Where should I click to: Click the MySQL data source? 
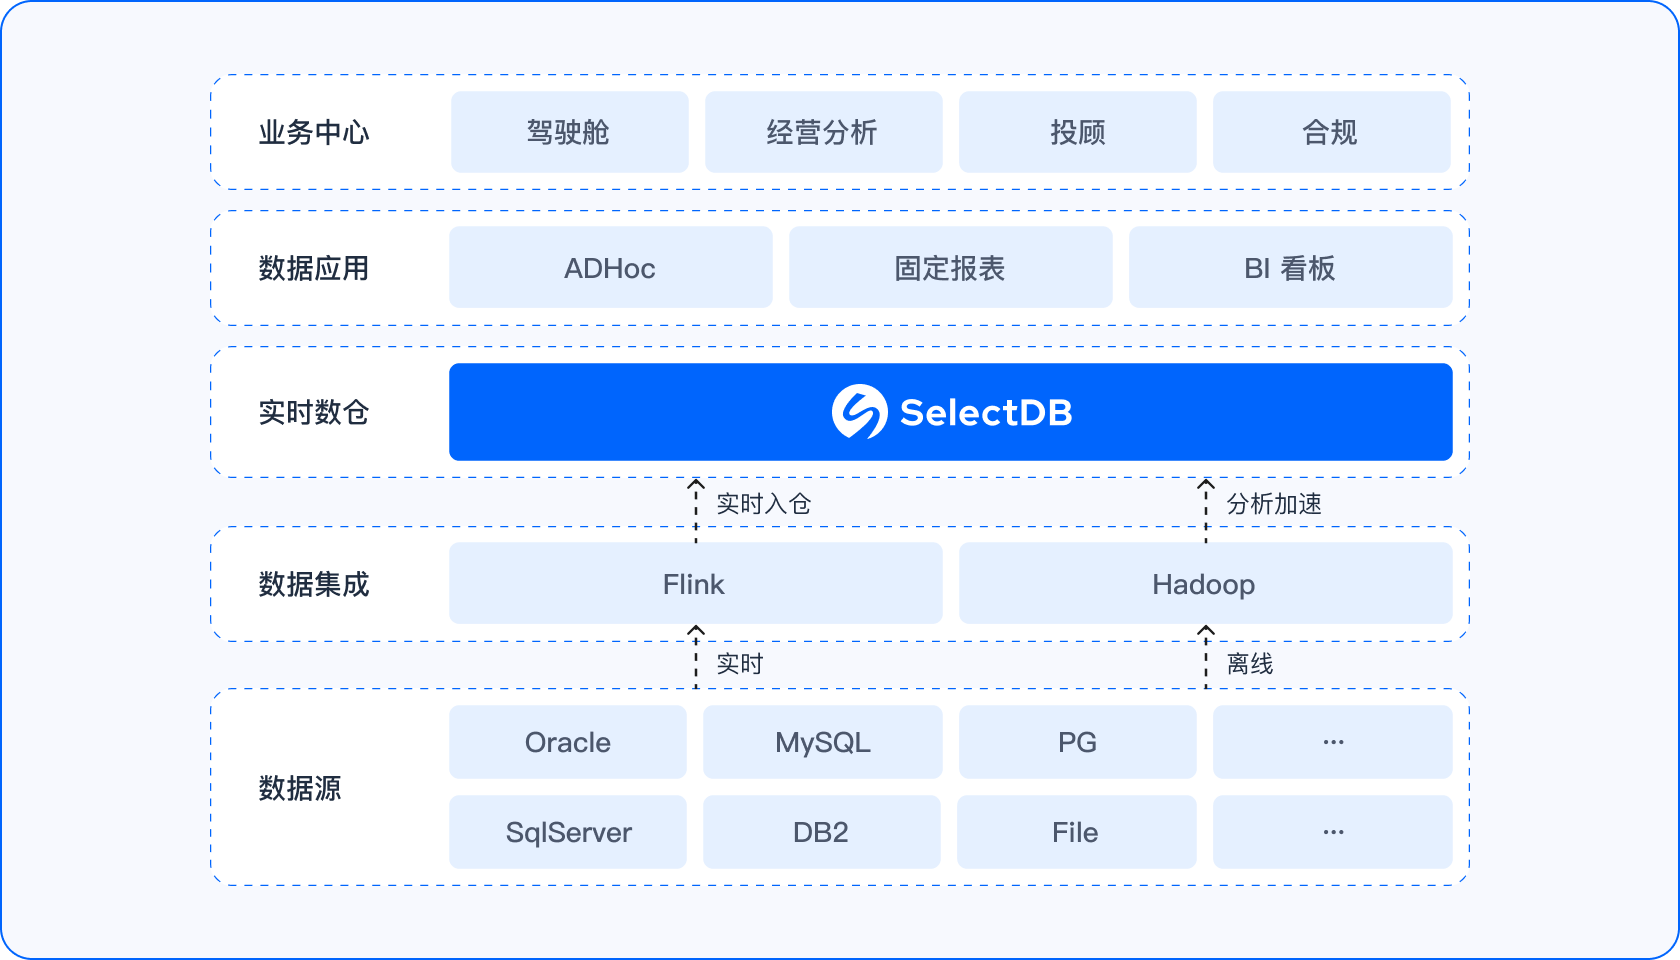point(822,742)
